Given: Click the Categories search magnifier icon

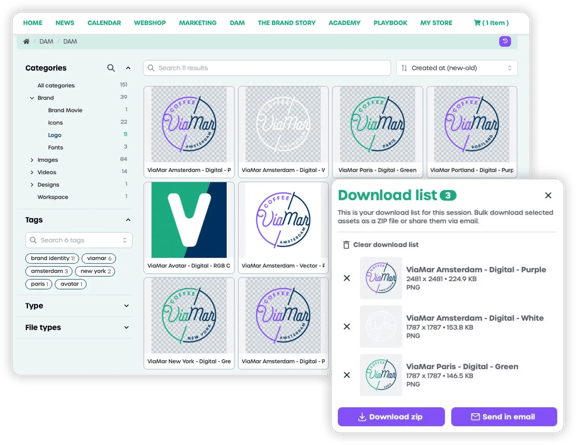Looking at the screenshot, I should [x=111, y=68].
